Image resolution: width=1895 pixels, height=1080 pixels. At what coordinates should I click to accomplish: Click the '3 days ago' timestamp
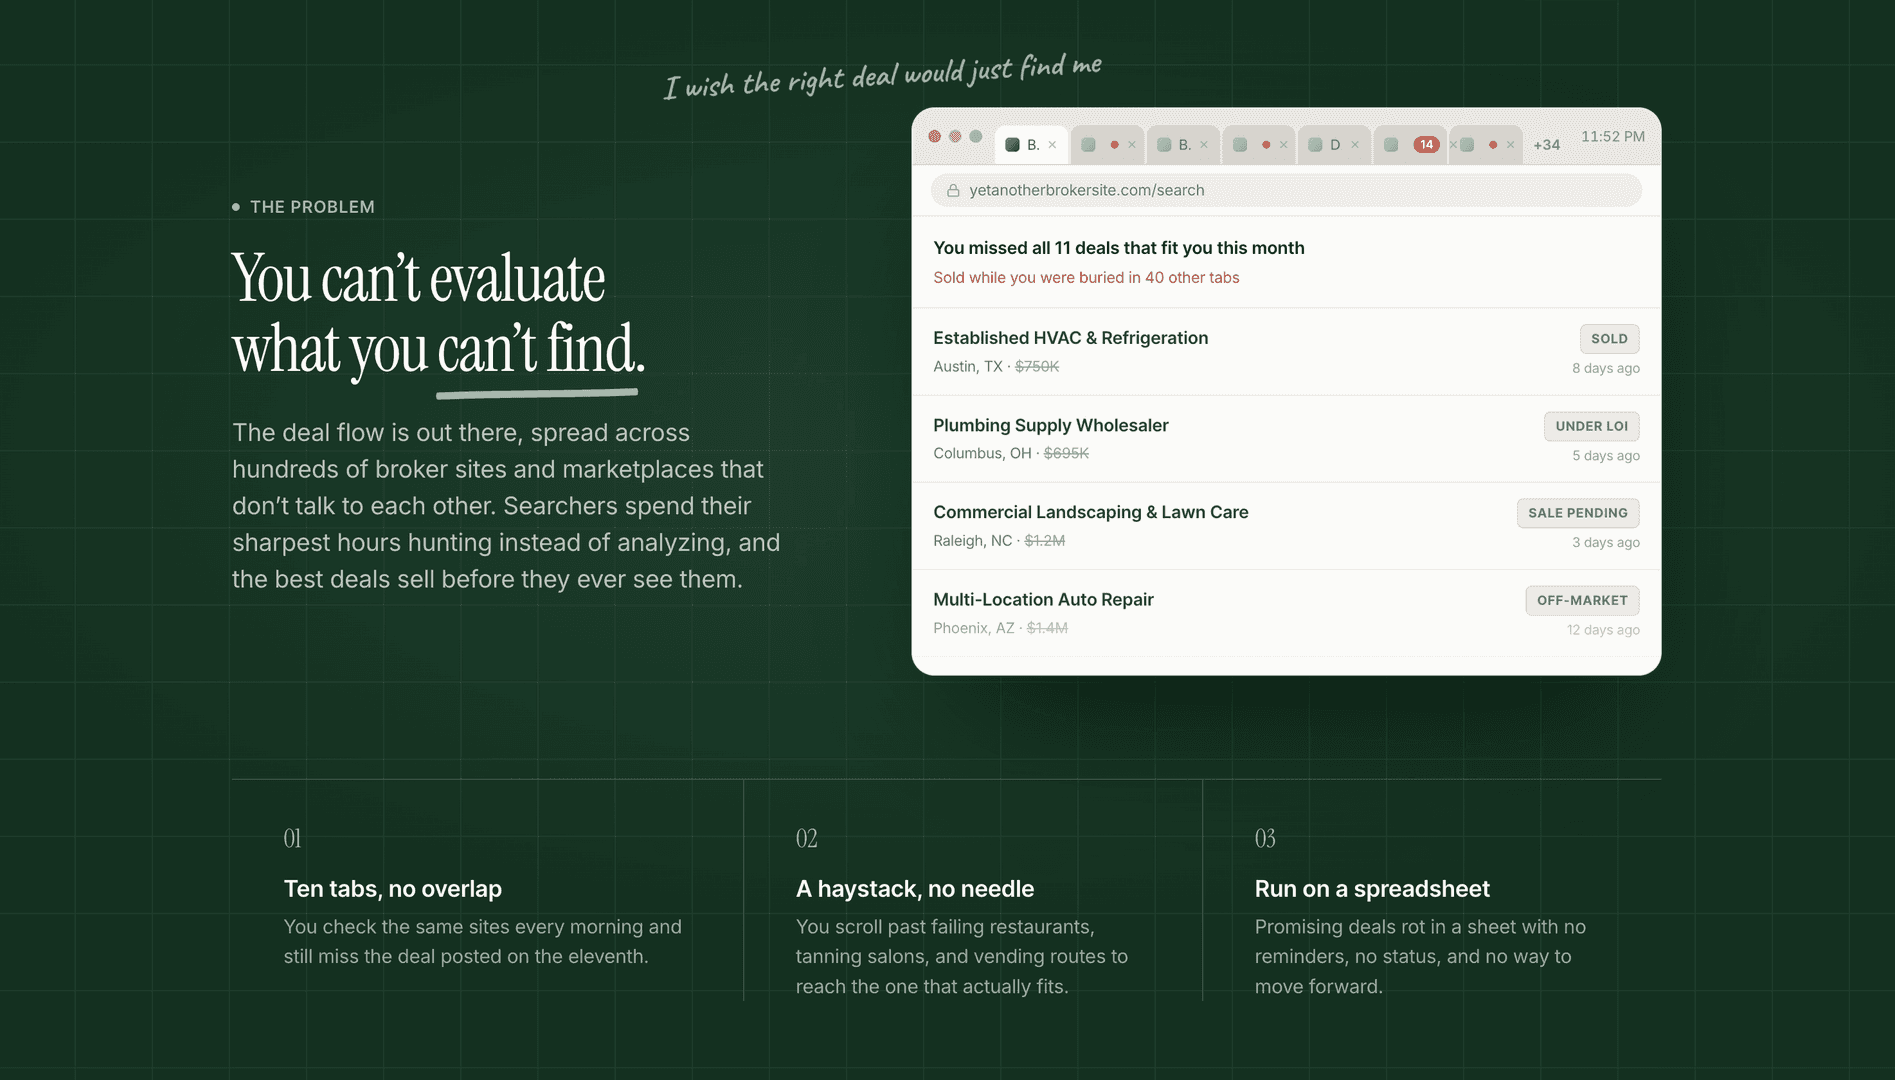pyautogui.click(x=1606, y=542)
